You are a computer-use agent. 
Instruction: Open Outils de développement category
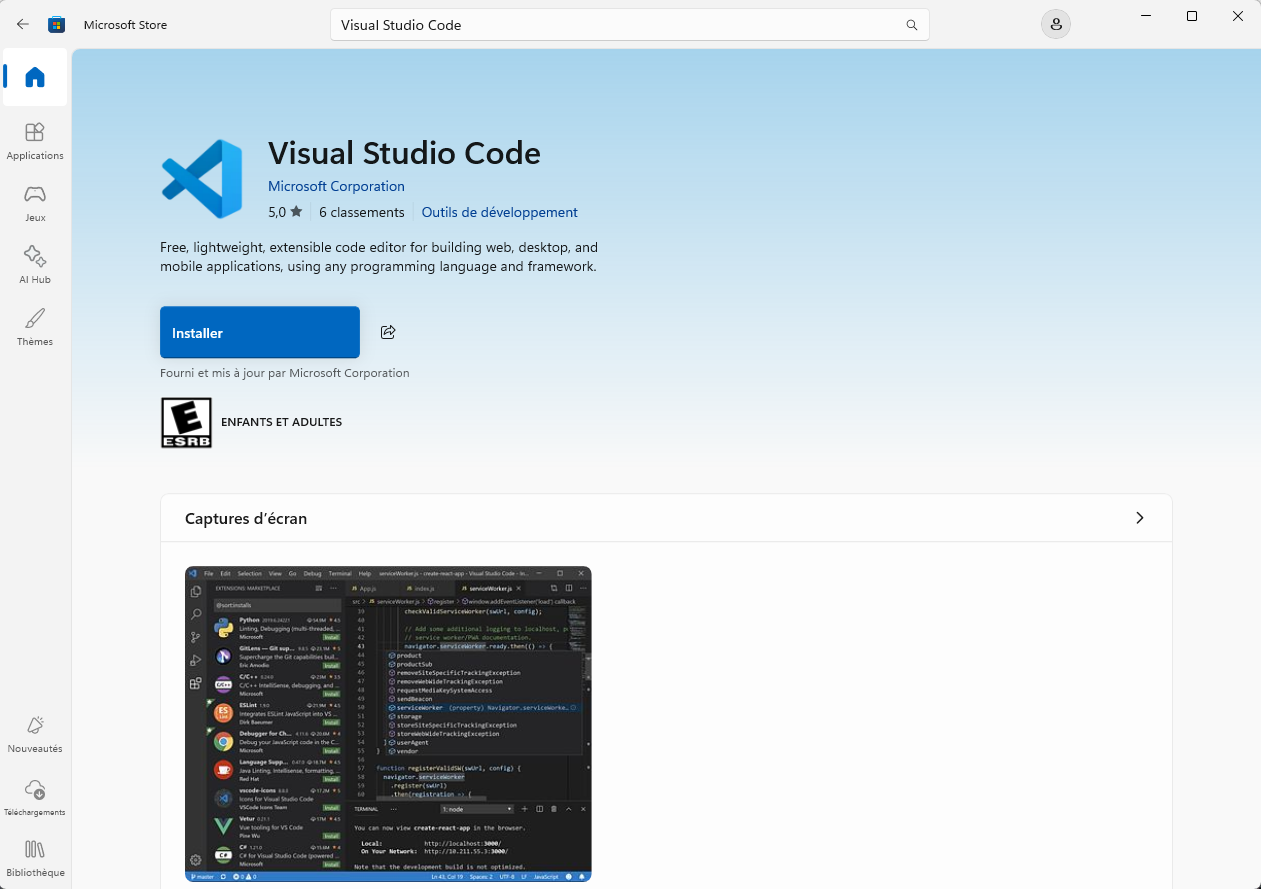[499, 212]
